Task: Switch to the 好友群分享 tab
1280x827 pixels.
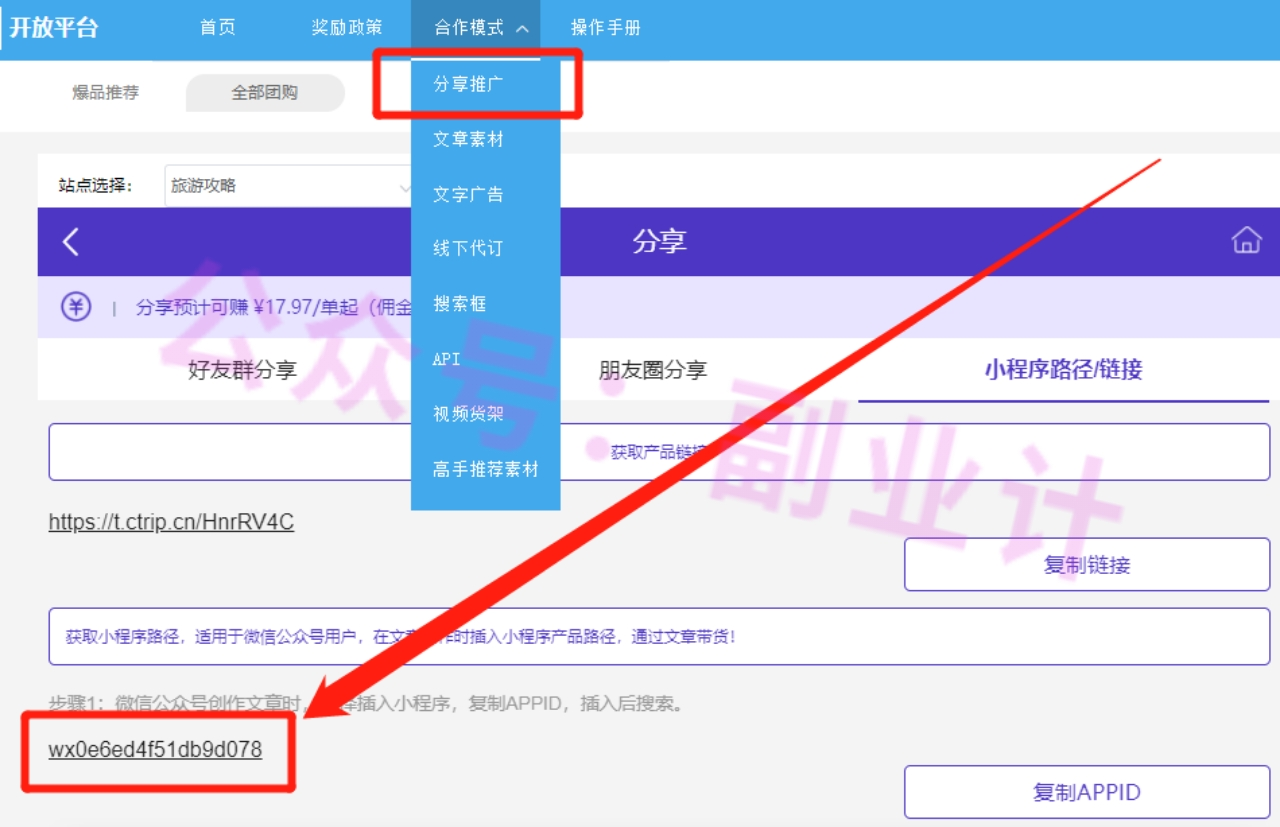Action: point(242,370)
